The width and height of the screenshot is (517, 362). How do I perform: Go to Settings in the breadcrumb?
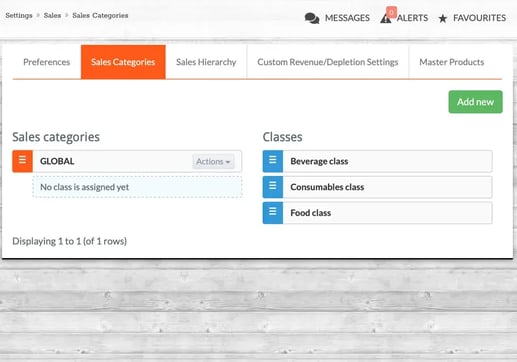tap(19, 15)
